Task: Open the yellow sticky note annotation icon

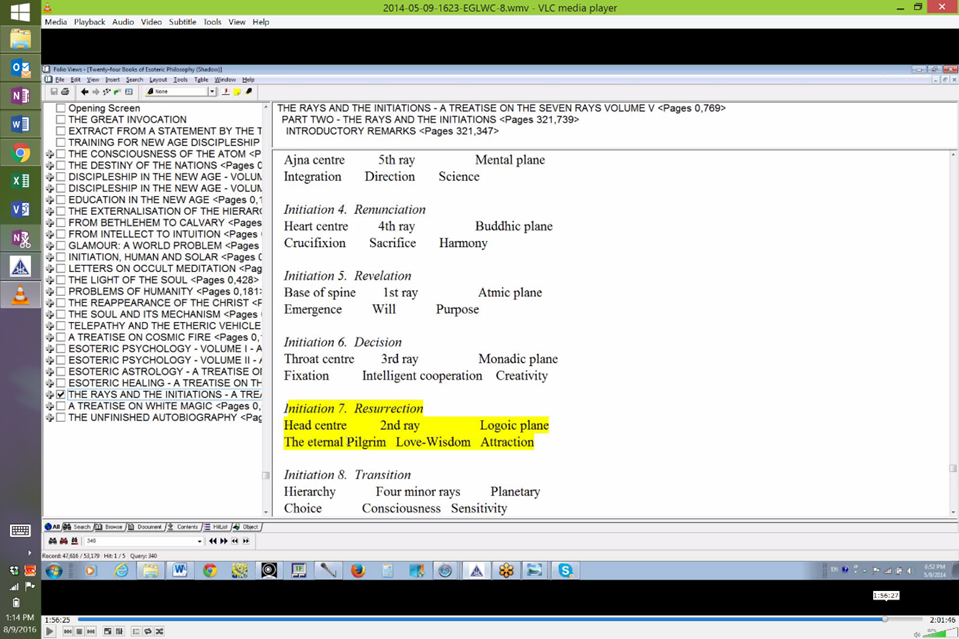Action: [x=237, y=92]
